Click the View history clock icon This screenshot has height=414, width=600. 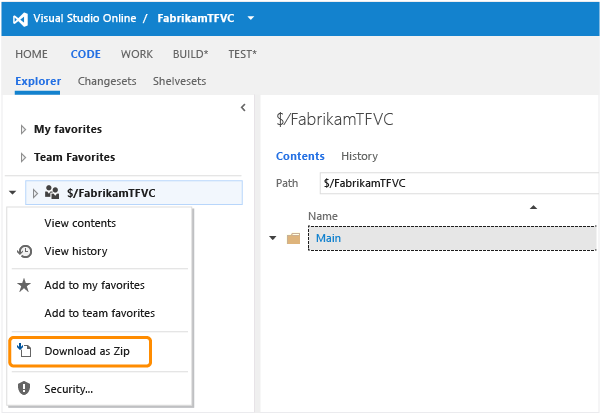[24, 251]
